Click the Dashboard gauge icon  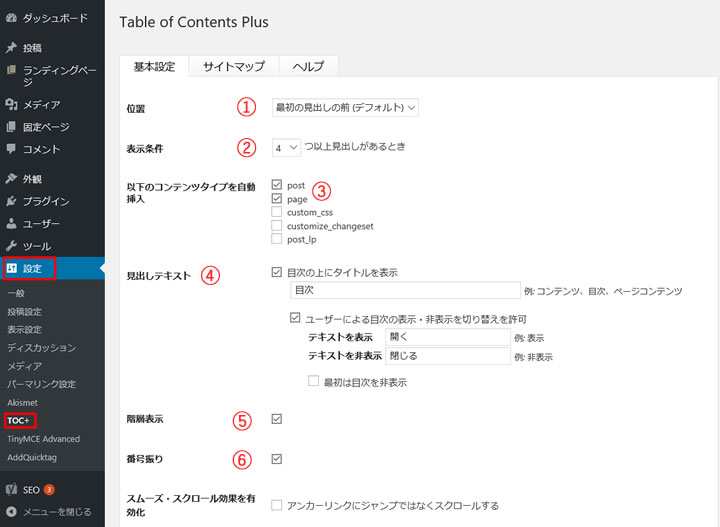(11, 18)
